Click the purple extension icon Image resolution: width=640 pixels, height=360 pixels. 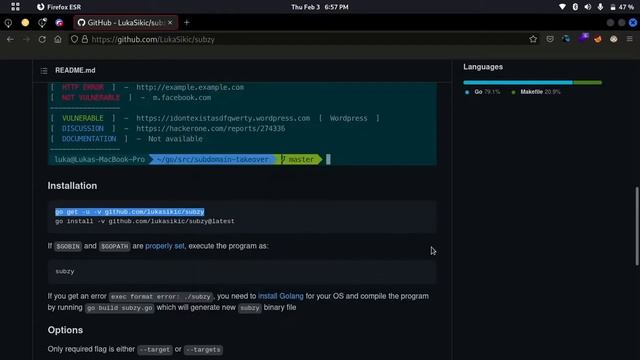(x=583, y=38)
